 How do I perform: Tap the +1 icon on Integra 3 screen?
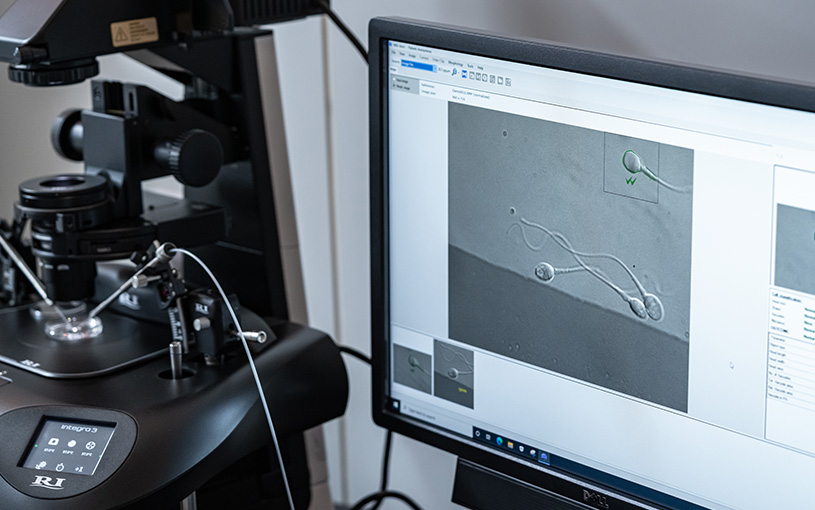click(79, 469)
